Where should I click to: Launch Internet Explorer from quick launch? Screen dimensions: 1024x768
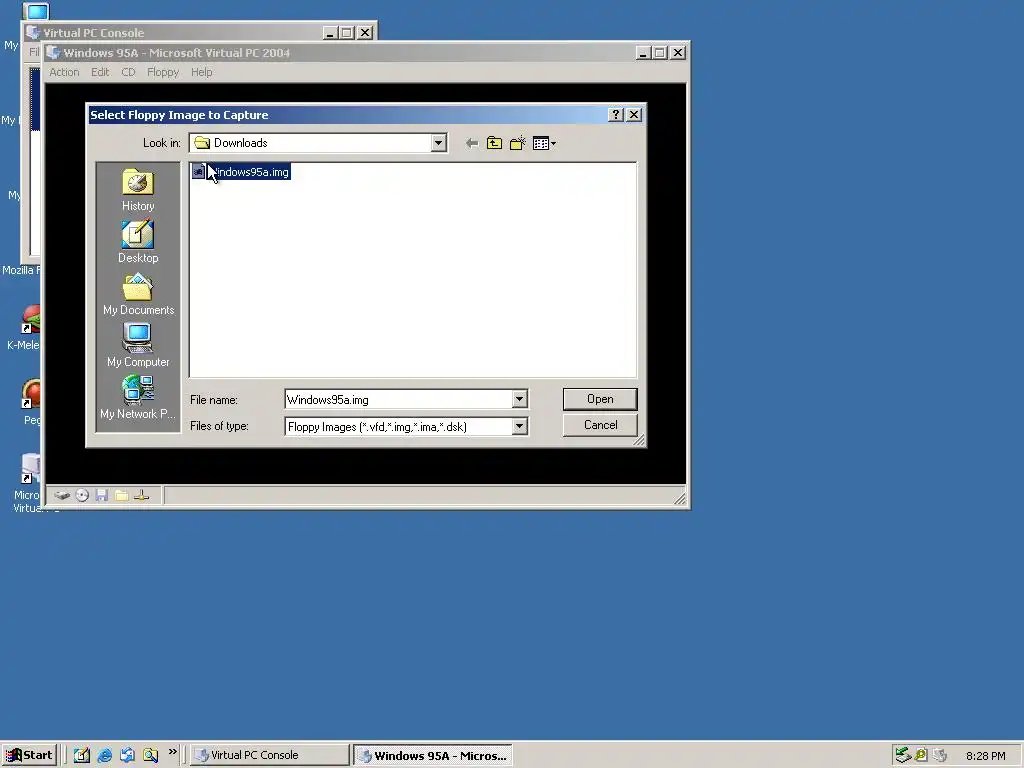[x=104, y=755]
